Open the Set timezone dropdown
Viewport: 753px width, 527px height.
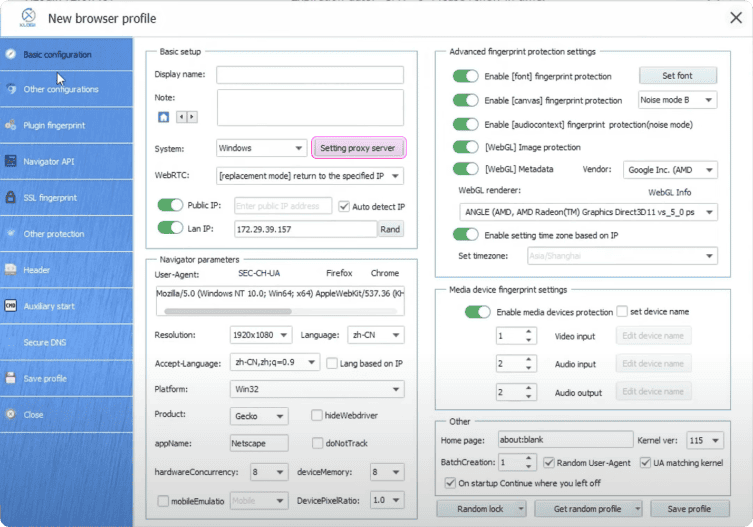[x=622, y=256]
